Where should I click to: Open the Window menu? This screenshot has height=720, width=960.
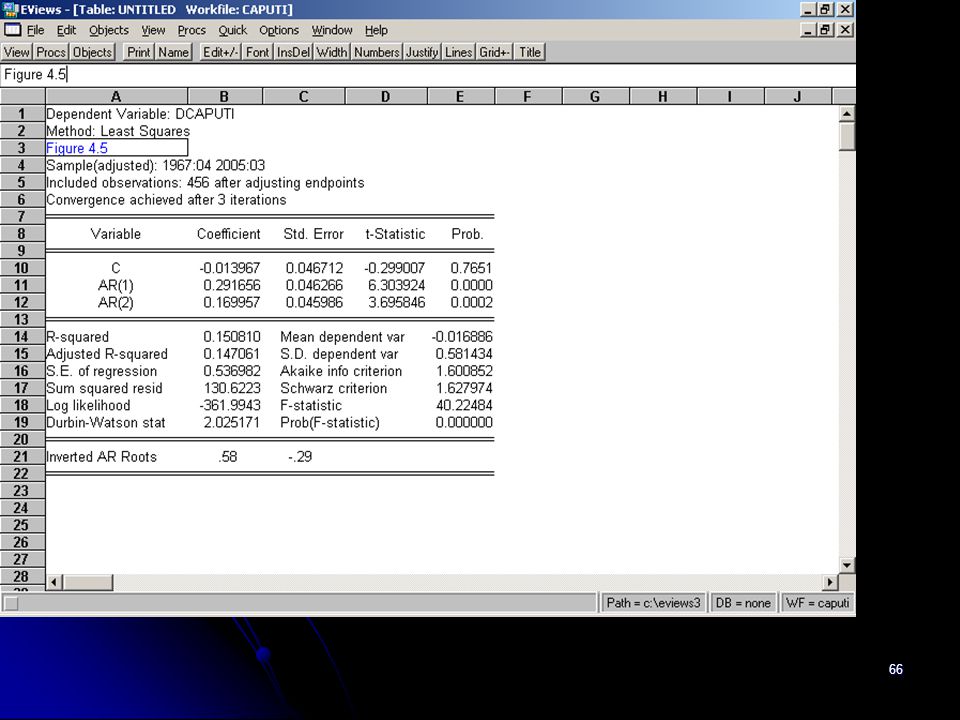332,30
